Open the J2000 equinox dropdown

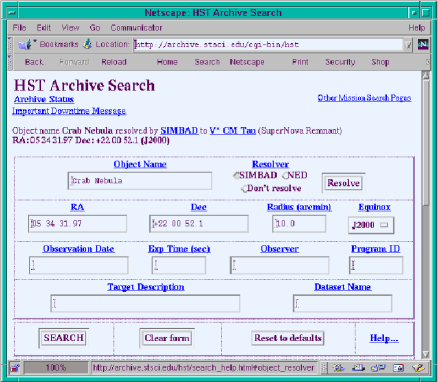click(371, 225)
